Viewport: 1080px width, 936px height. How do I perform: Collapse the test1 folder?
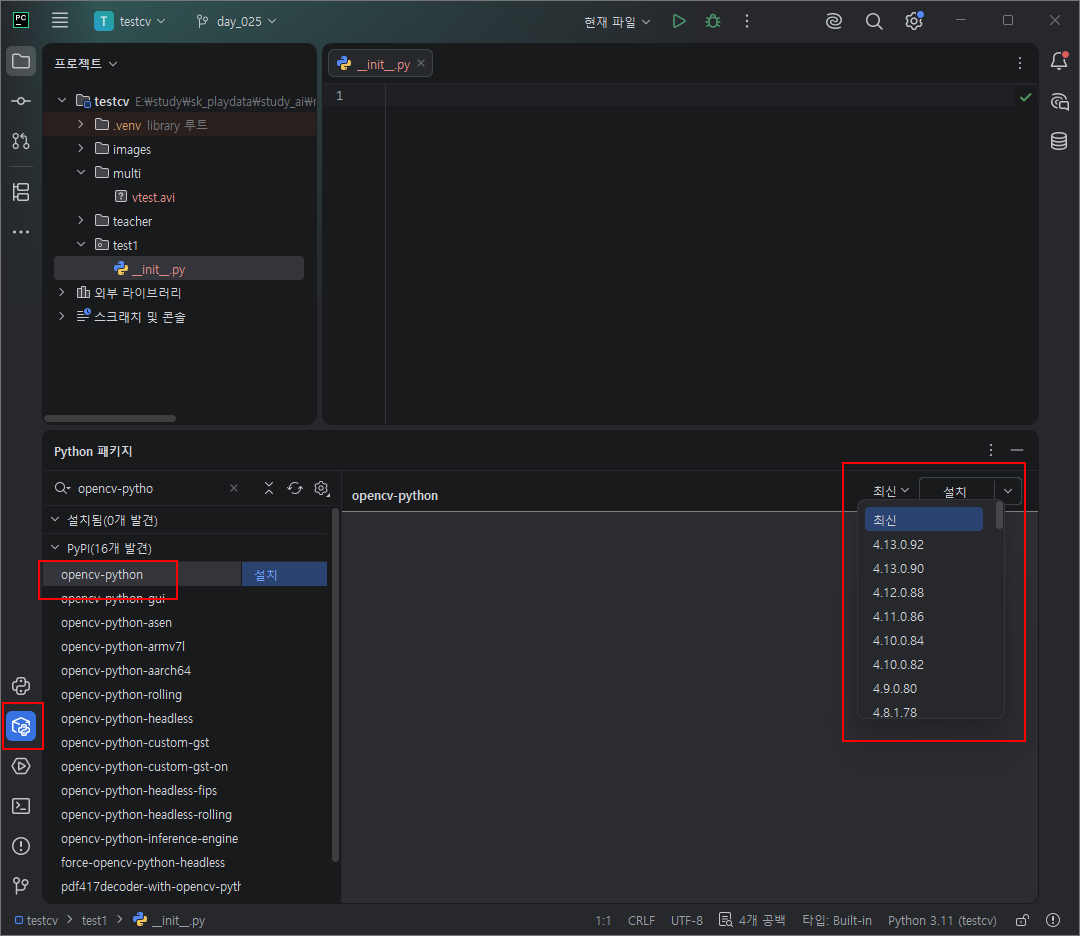81,245
